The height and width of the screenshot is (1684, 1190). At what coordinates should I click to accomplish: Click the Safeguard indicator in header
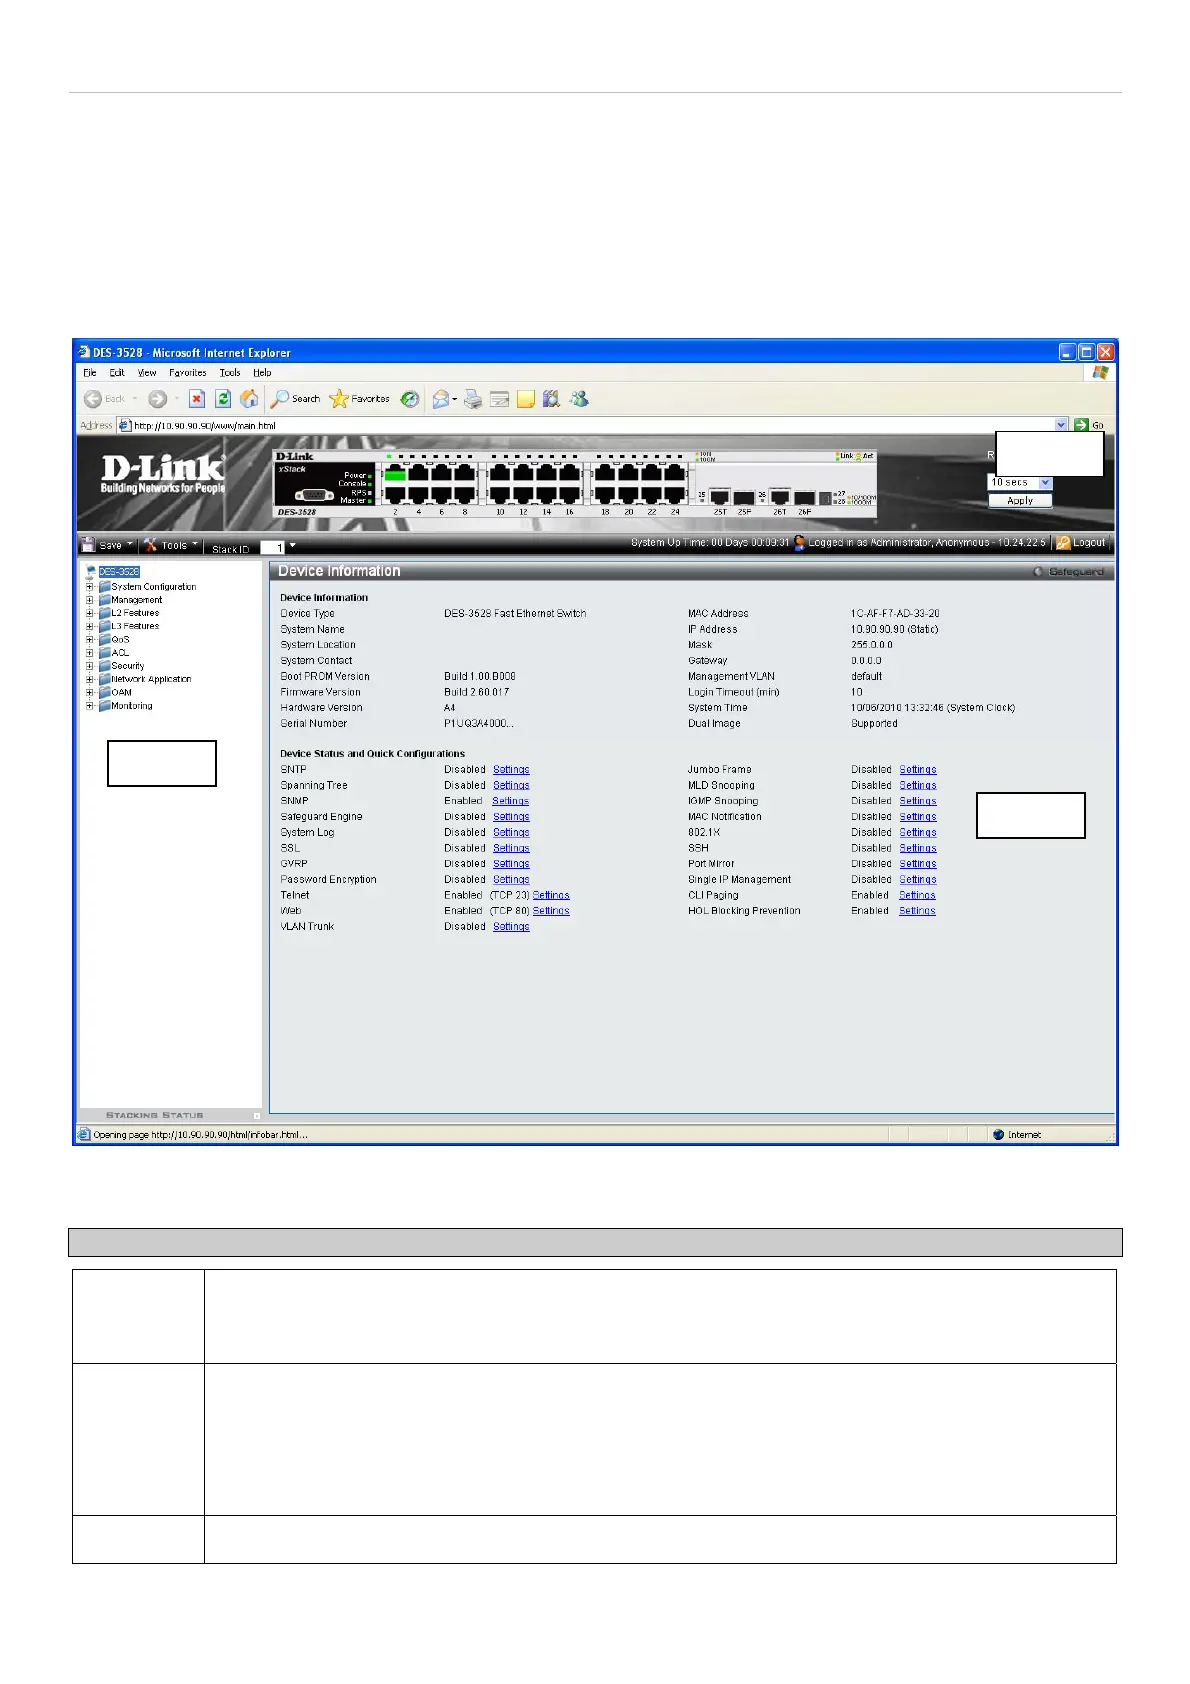tap(1069, 572)
